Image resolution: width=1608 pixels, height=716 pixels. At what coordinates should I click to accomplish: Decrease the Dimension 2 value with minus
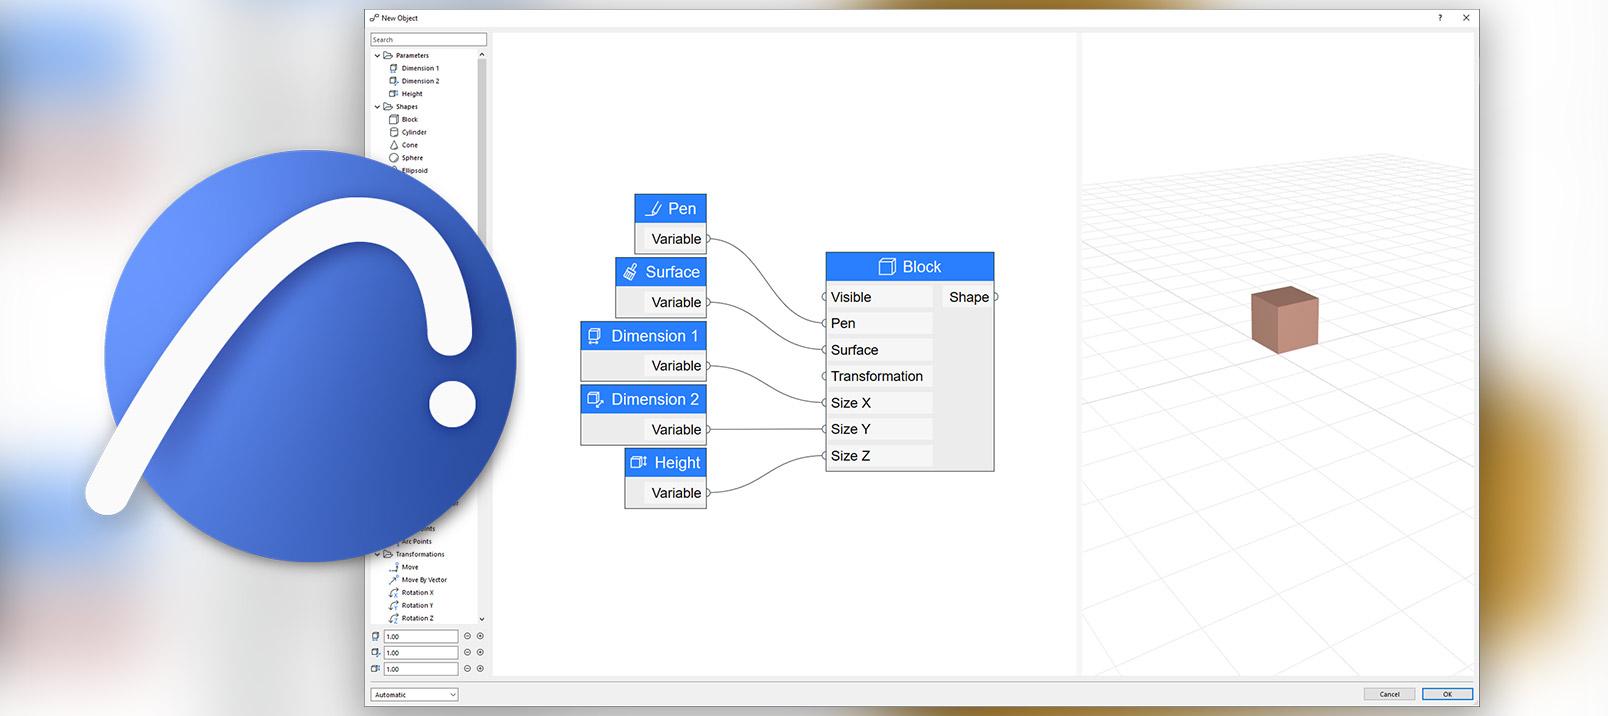pos(467,653)
